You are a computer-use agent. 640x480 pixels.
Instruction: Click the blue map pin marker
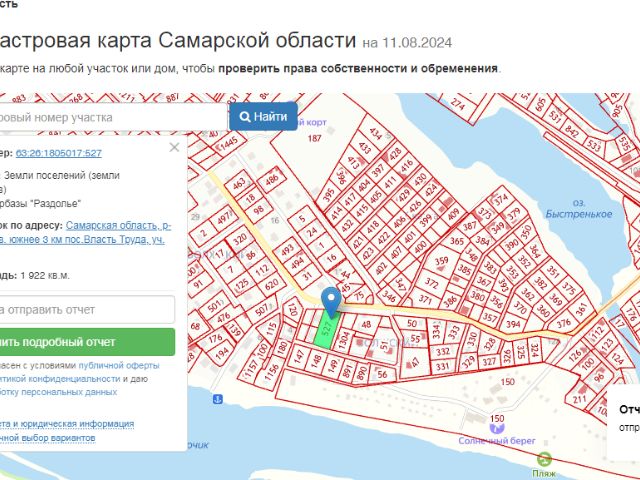pos(331,301)
